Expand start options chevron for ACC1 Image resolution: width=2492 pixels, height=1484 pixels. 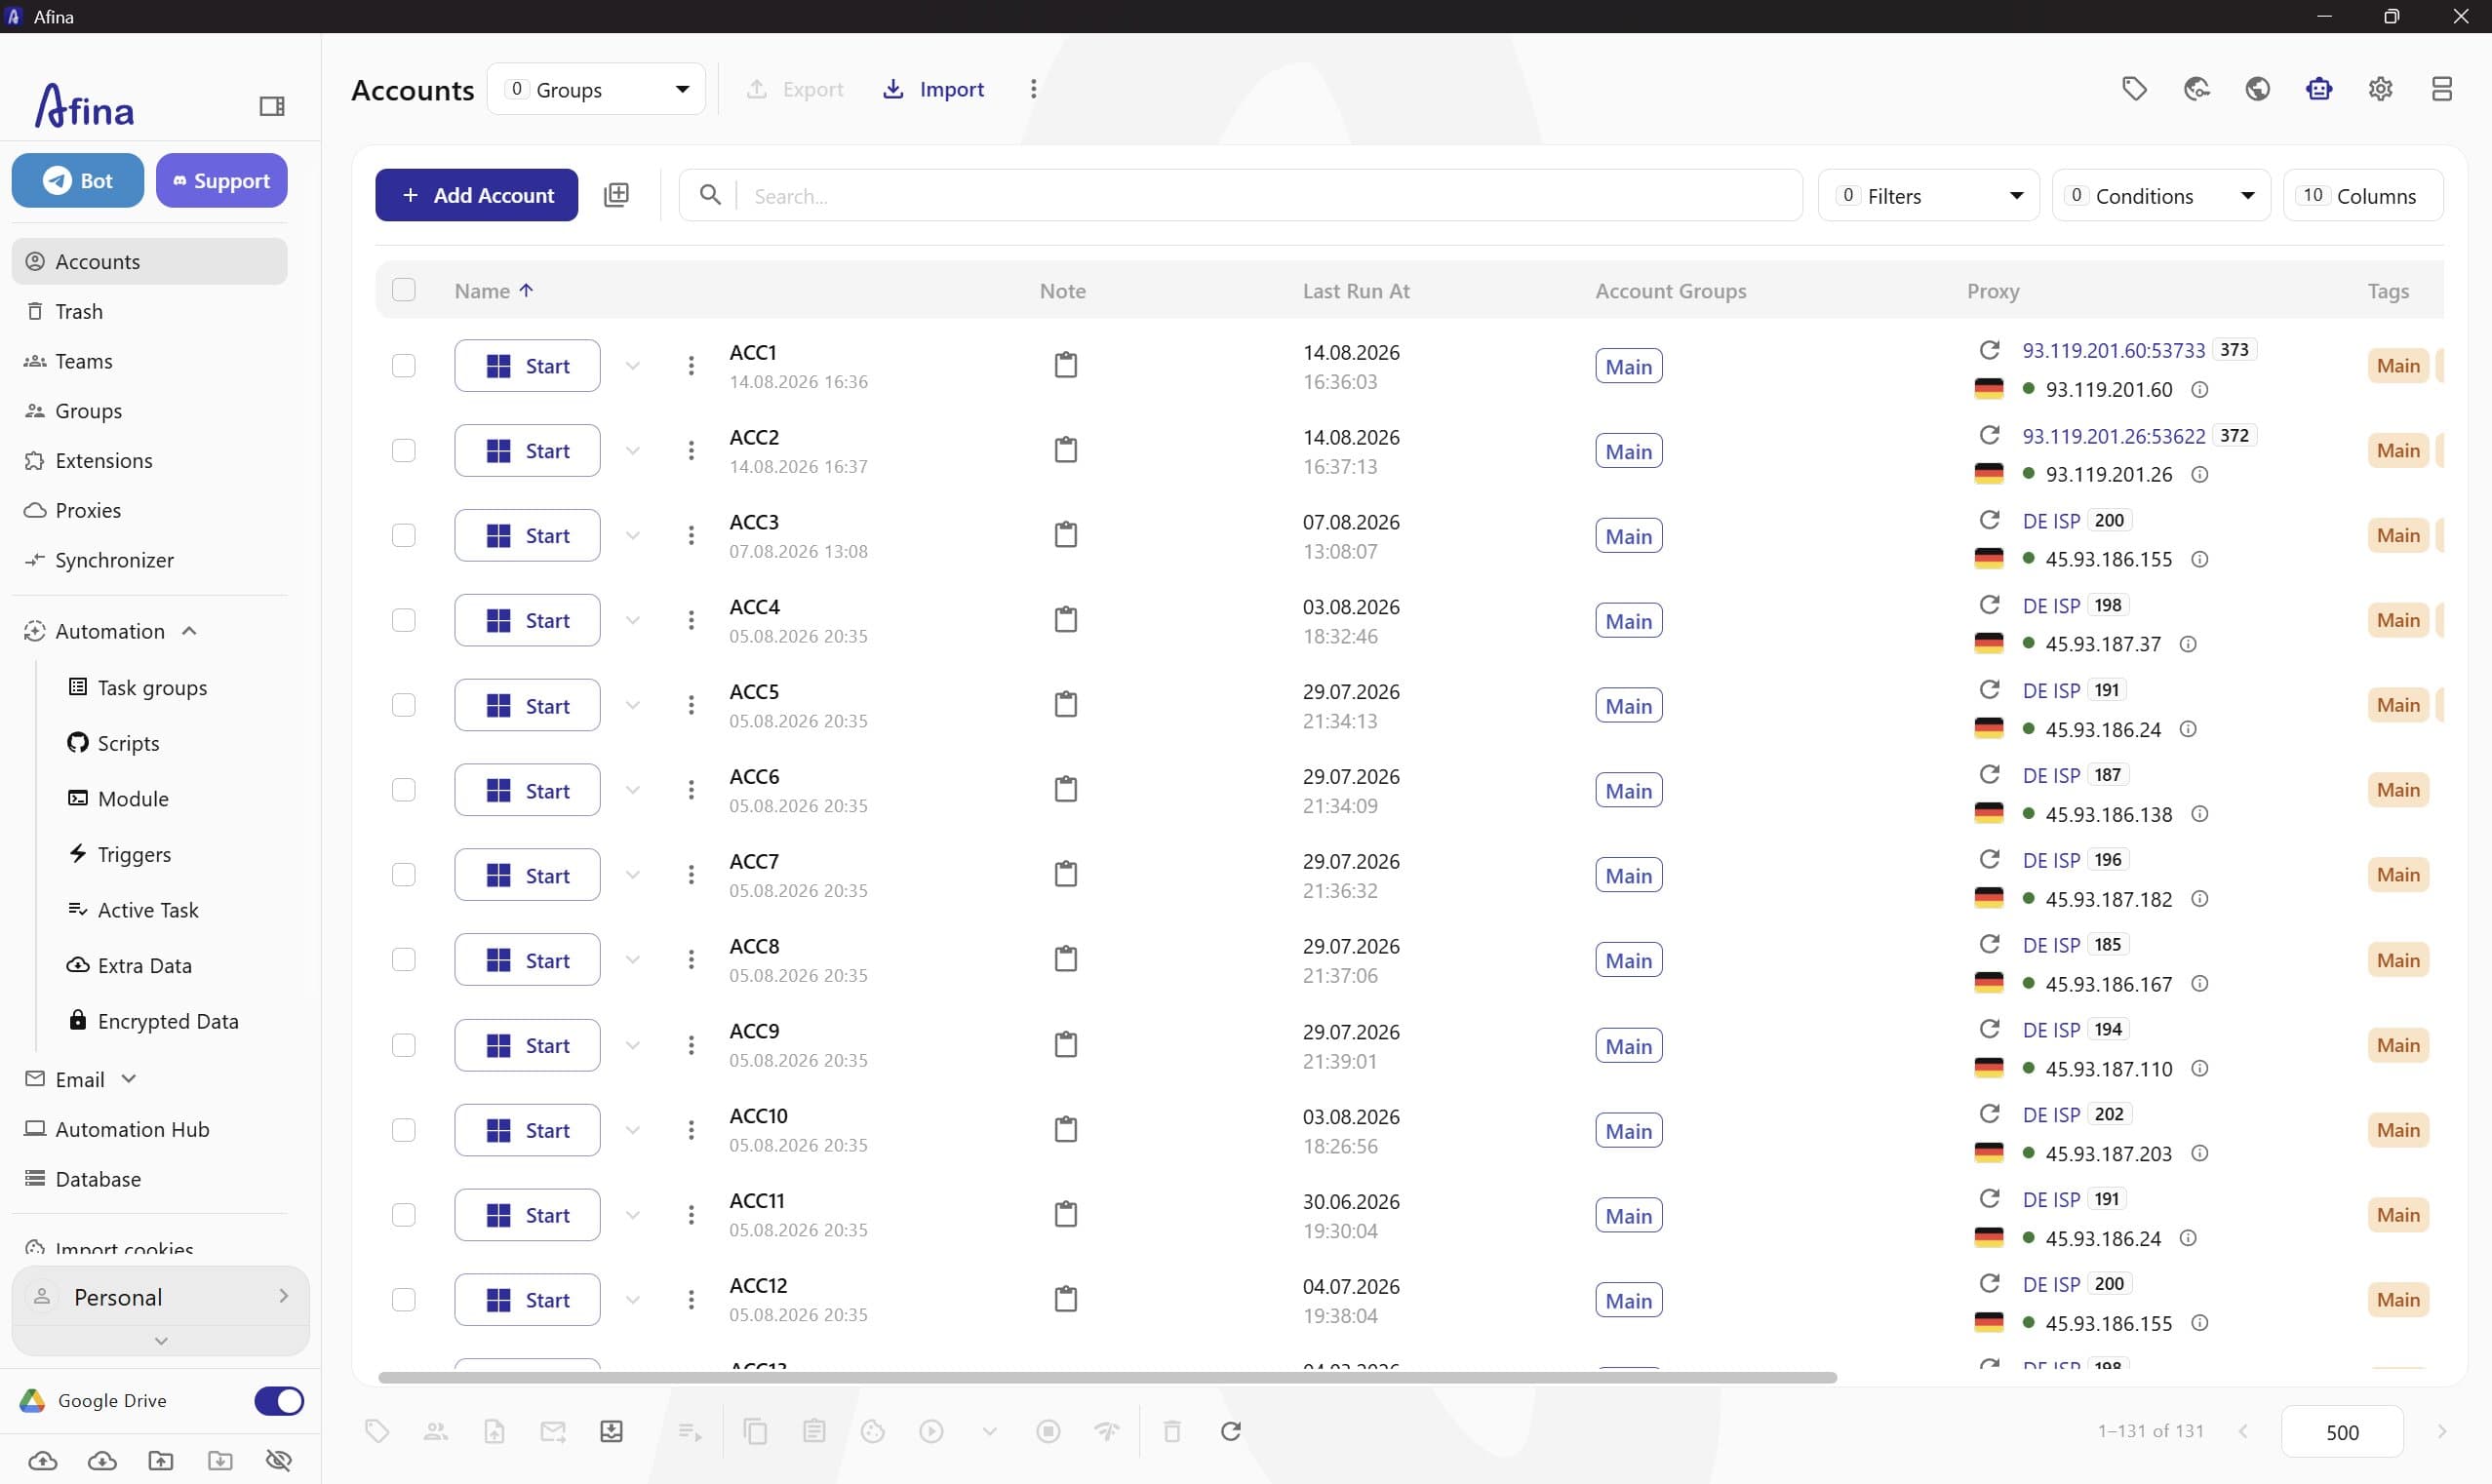pos(632,366)
